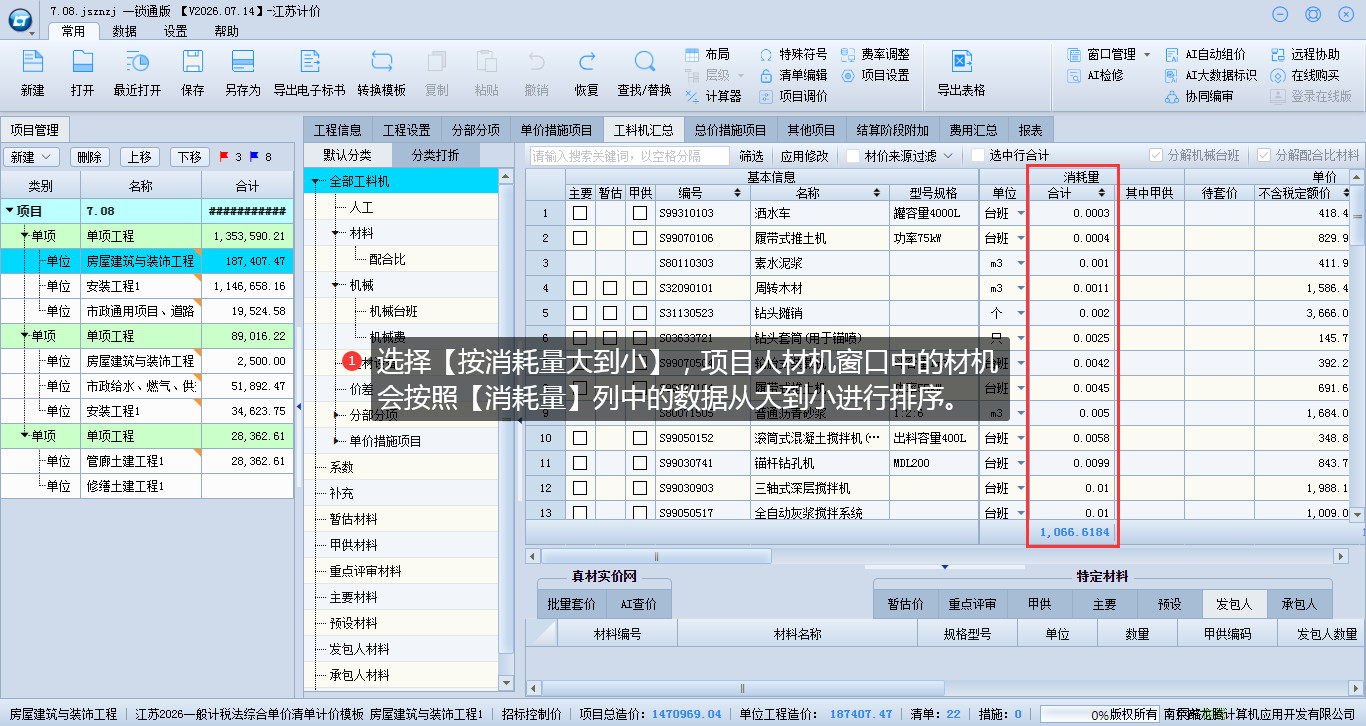Expand the 单价措施项目 tree node
The width and height of the screenshot is (1366, 726).
click(x=336, y=441)
